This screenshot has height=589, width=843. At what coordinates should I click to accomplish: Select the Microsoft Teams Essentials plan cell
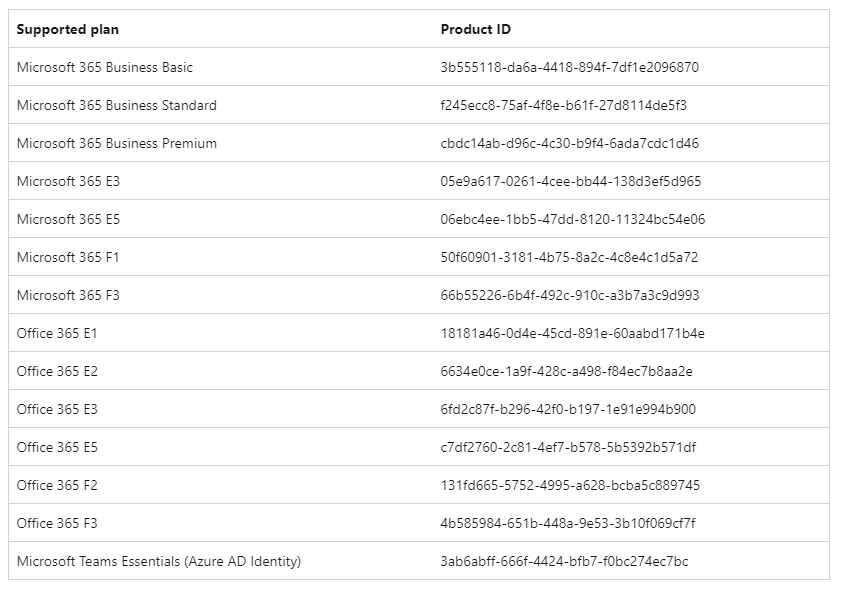click(x=159, y=561)
